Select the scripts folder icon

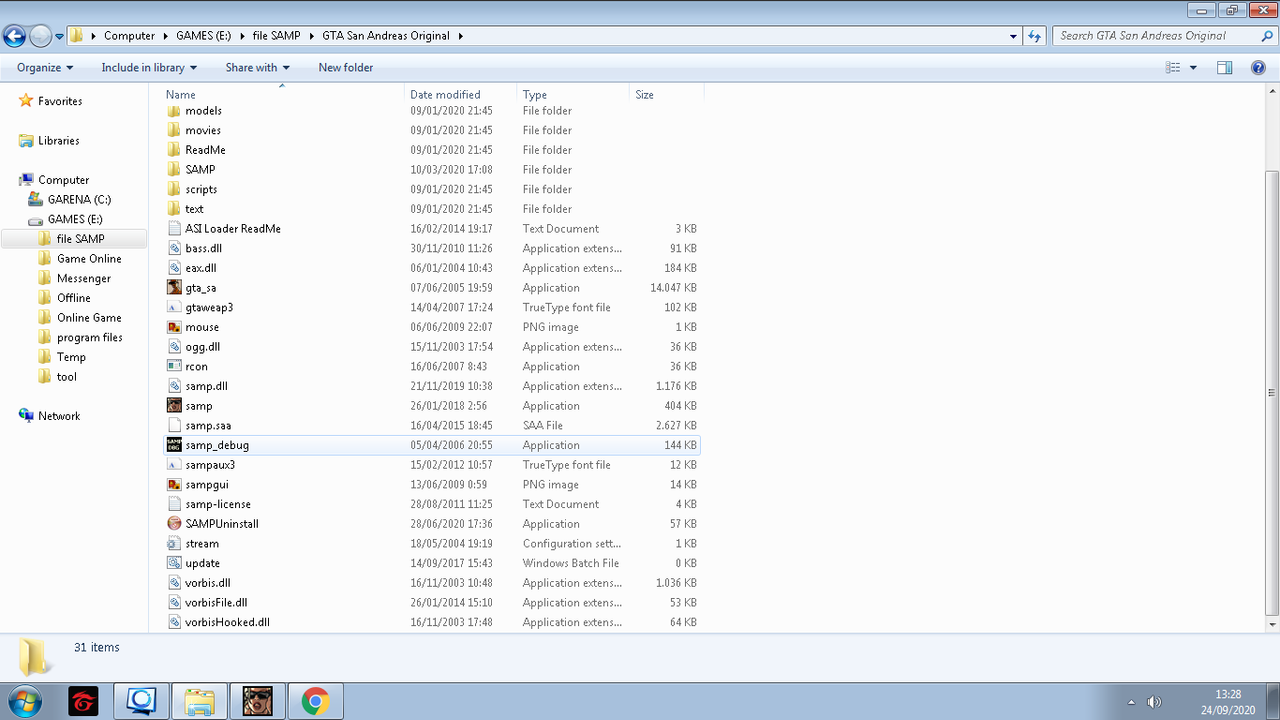coord(174,190)
